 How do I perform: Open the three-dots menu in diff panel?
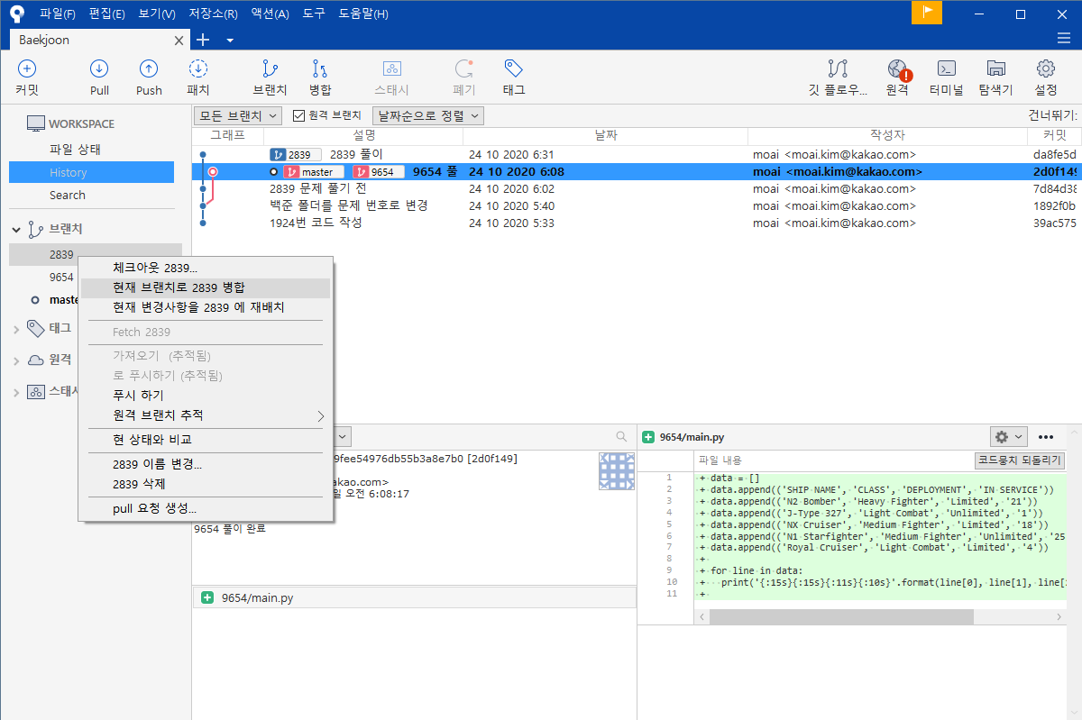coord(1045,436)
